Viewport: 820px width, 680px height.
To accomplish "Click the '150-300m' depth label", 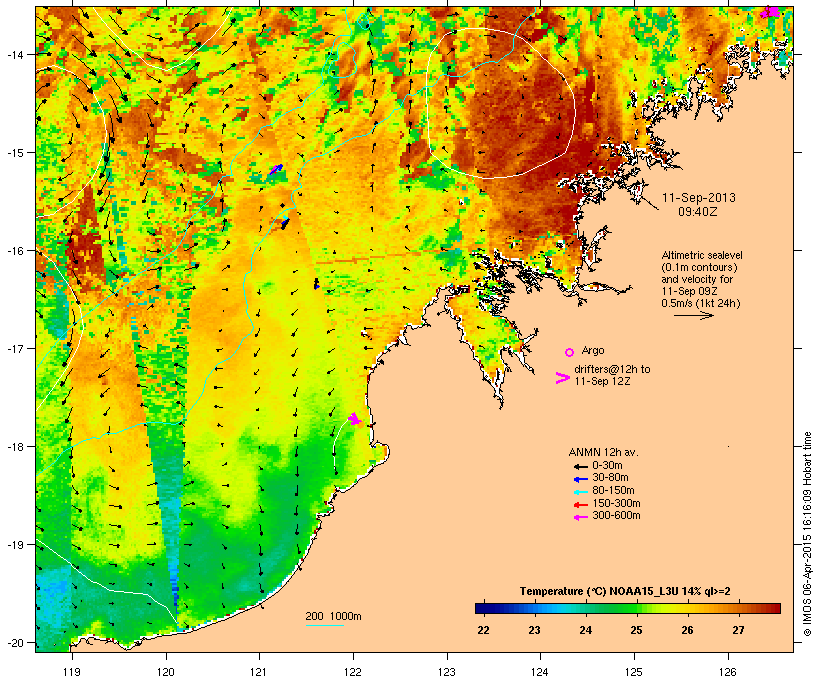I will tap(616, 503).
